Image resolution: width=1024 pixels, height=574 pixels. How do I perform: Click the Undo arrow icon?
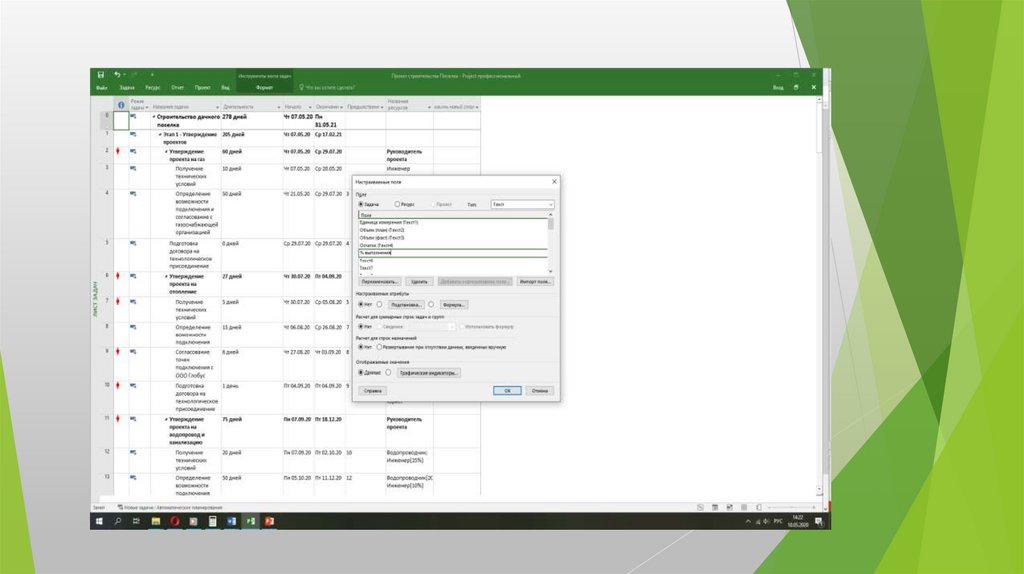116,75
